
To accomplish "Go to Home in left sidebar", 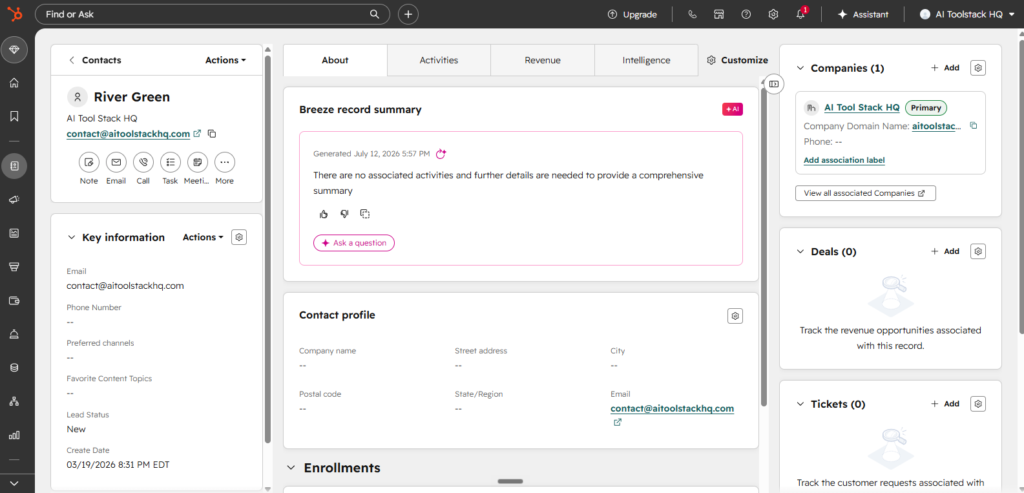I will point(14,83).
